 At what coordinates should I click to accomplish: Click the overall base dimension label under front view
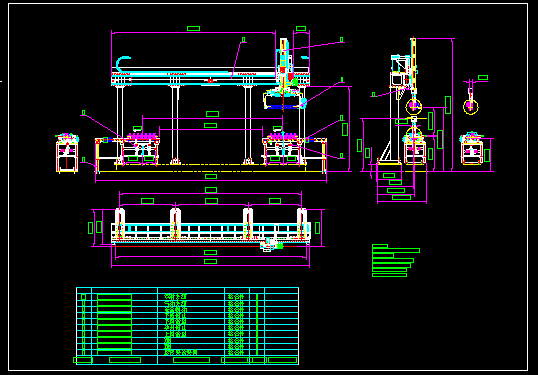[x=211, y=176]
